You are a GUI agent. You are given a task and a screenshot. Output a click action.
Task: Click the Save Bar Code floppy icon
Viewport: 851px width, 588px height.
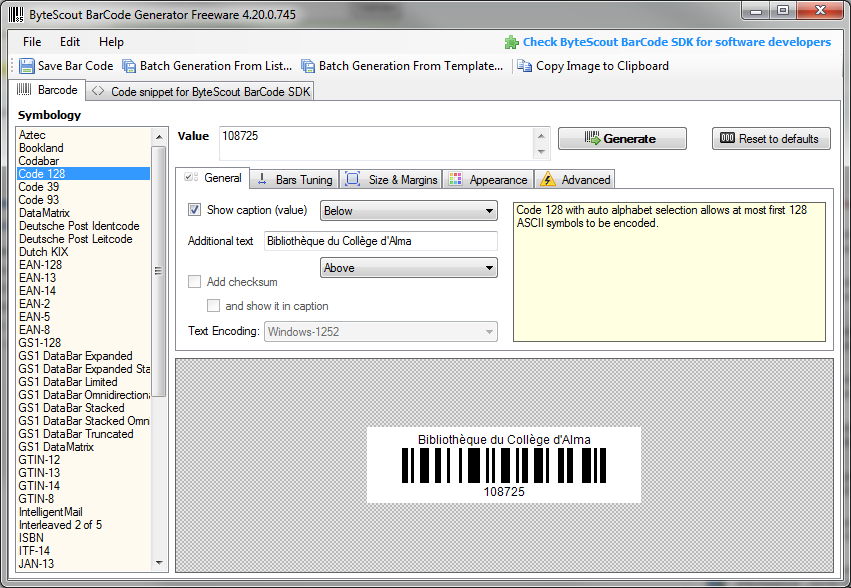(x=27, y=66)
